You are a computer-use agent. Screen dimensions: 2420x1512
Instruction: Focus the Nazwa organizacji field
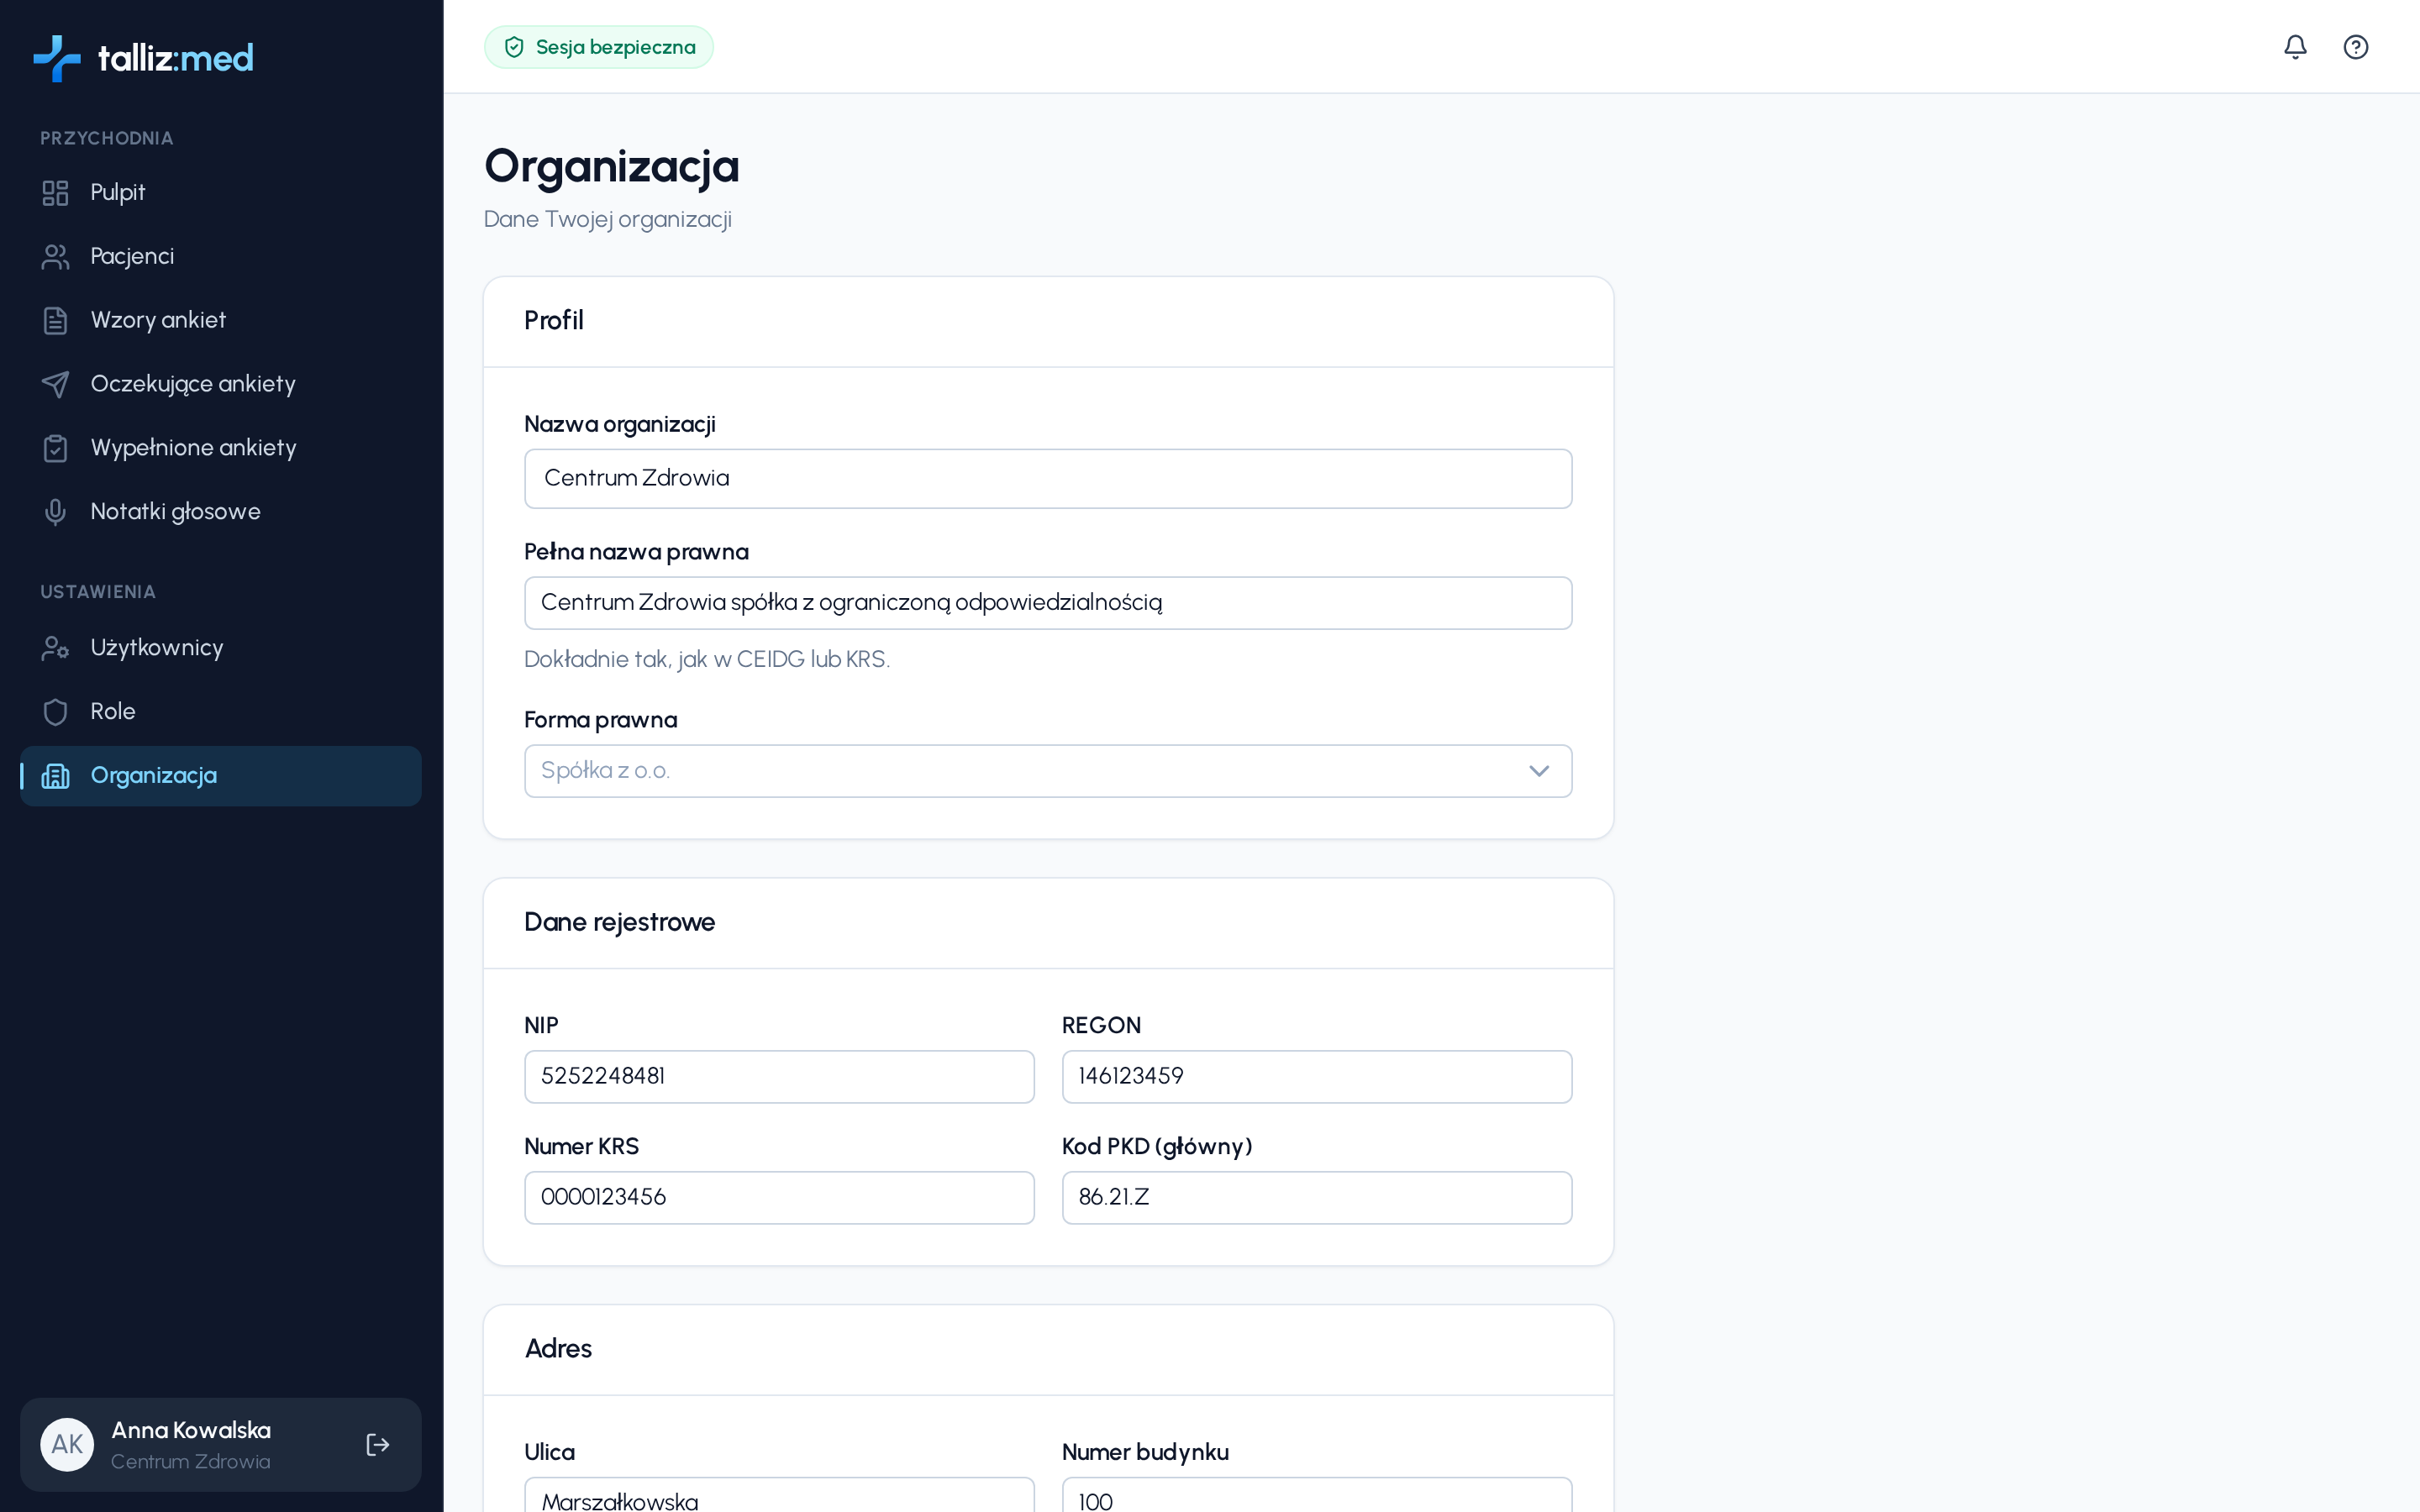1048,479
